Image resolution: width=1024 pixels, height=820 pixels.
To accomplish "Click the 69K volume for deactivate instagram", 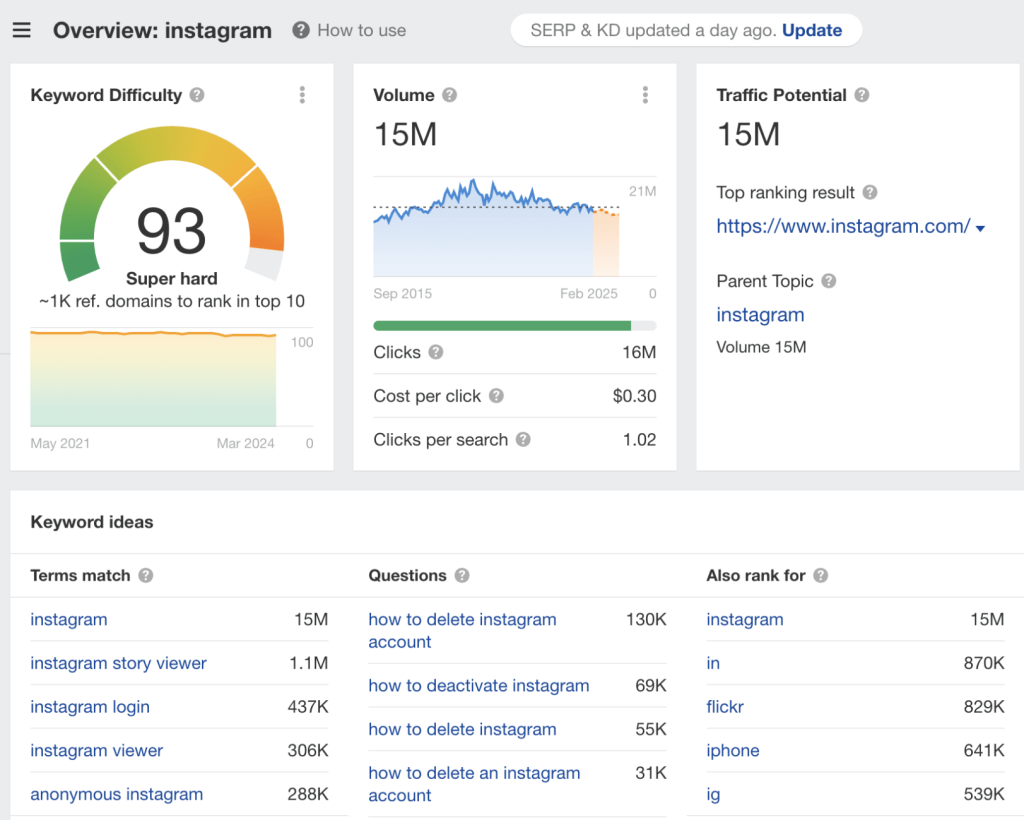I will point(651,686).
